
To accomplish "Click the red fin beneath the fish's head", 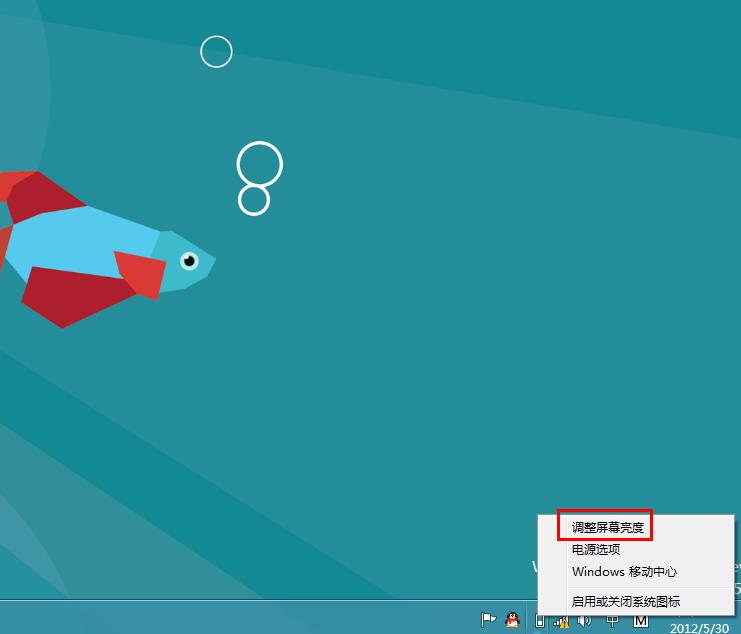I will (x=142, y=274).
